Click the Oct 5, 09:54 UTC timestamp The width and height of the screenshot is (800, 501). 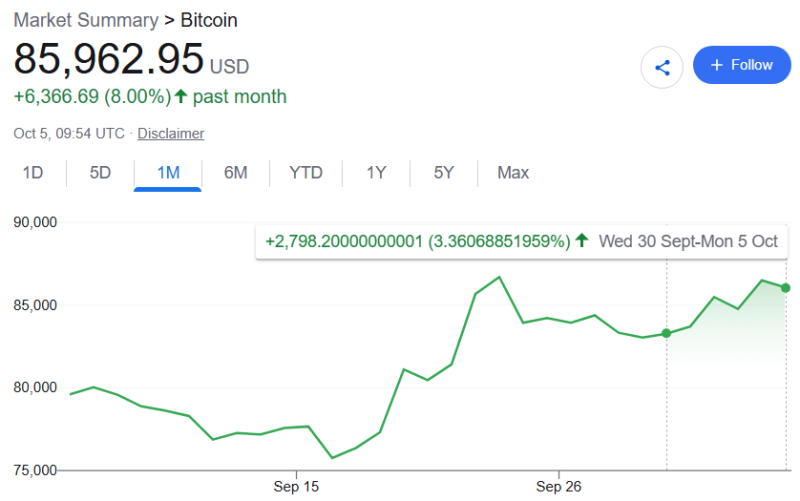[x=69, y=133]
